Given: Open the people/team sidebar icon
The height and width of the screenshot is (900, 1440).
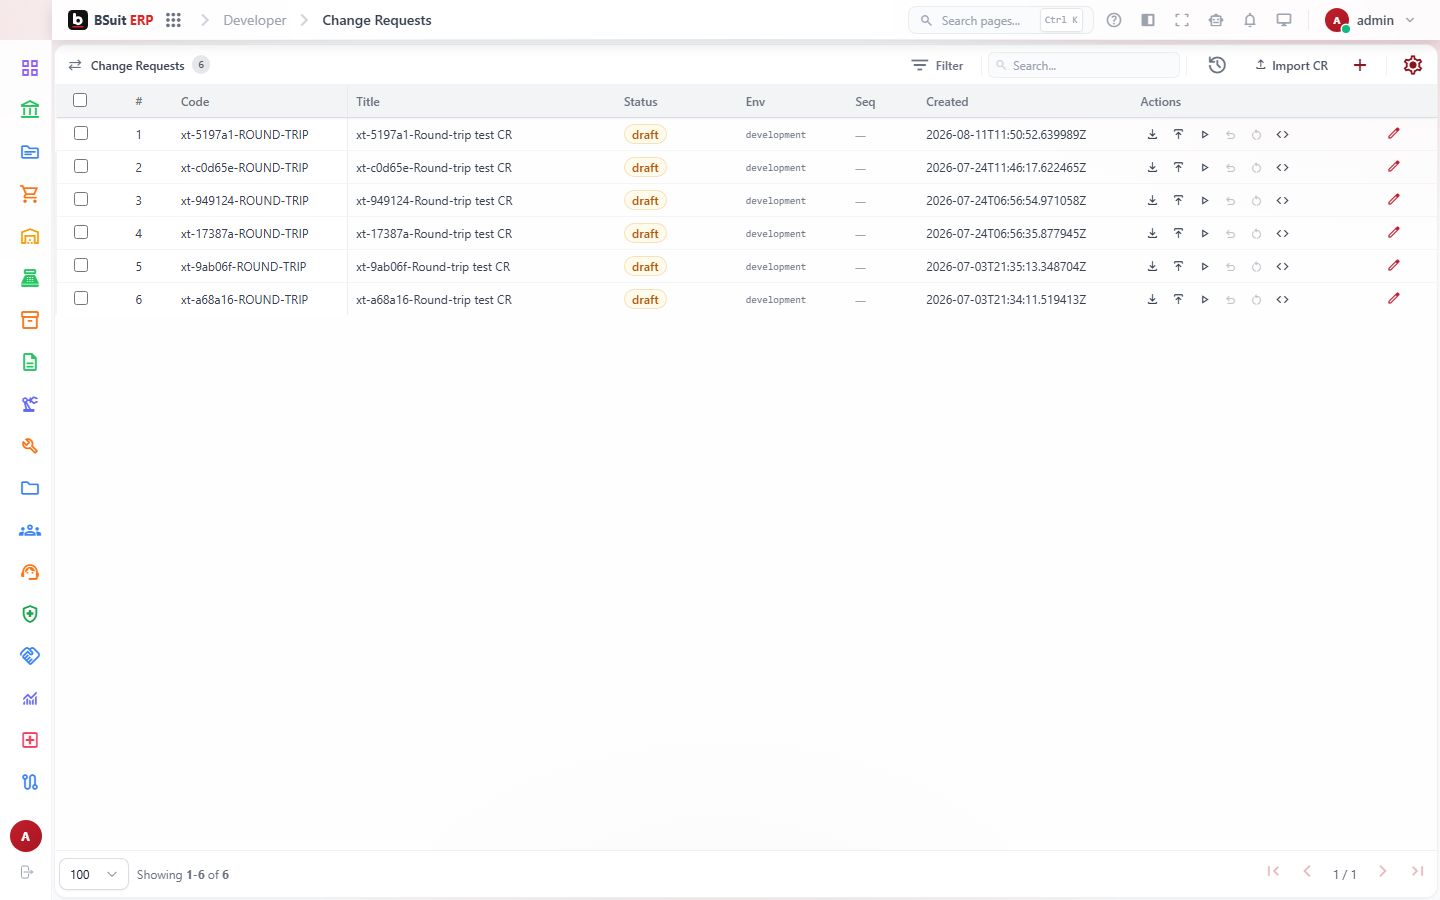Looking at the screenshot, I should [30, 530].
